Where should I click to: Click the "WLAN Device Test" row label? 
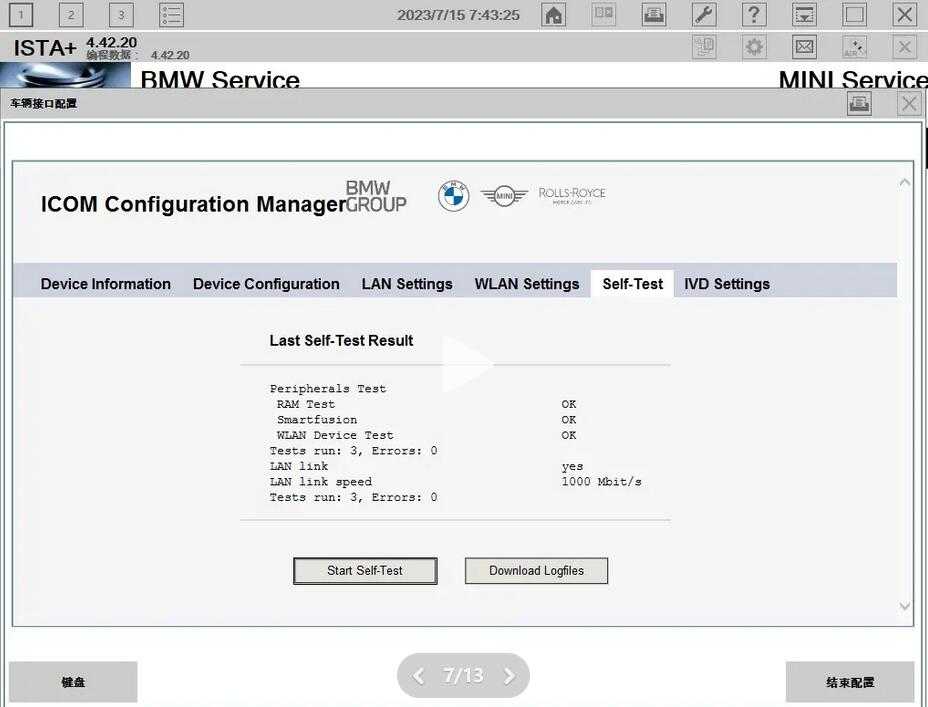coord(335,435)
